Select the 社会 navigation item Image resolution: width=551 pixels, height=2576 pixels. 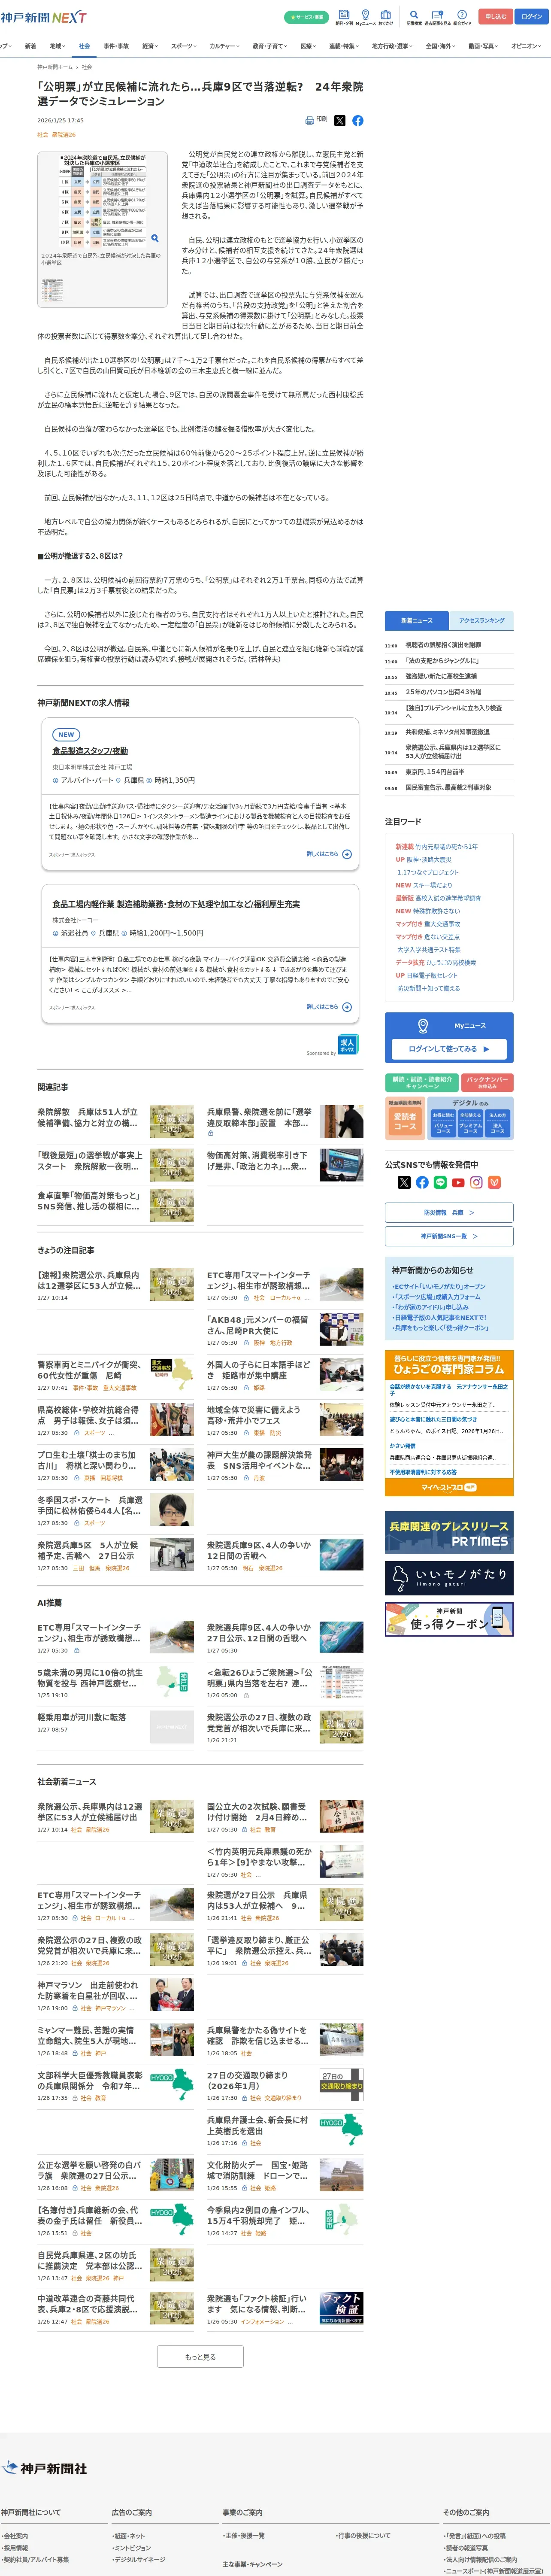84,46
